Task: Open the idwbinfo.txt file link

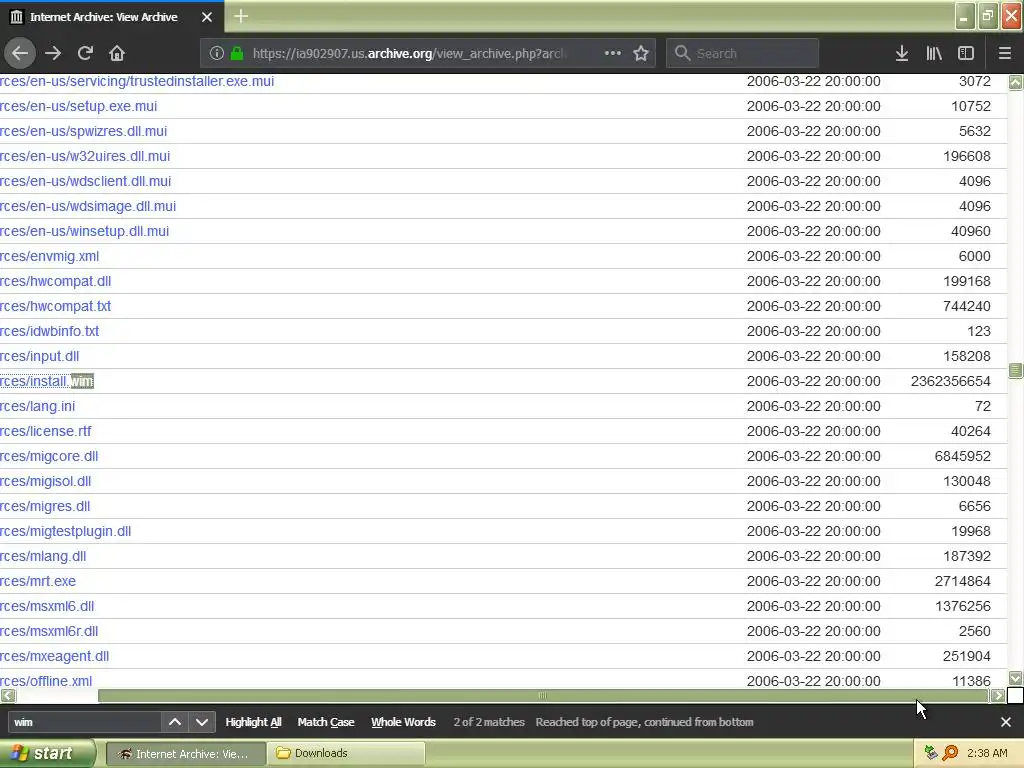Action: pyautogui.click(x=50, y=331)
